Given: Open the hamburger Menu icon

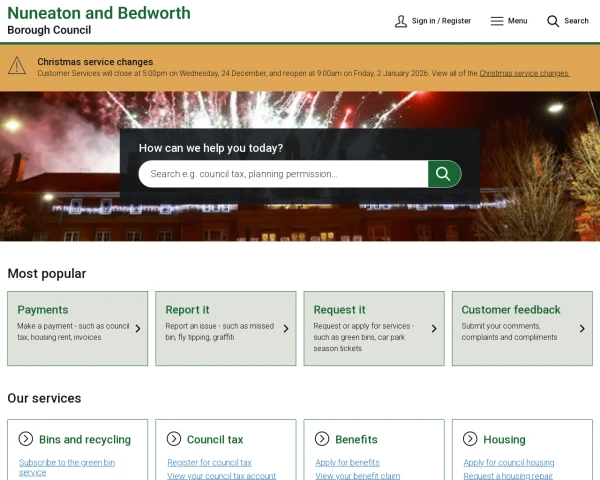Looking at the screenshot, I should [x=497, y=21].
